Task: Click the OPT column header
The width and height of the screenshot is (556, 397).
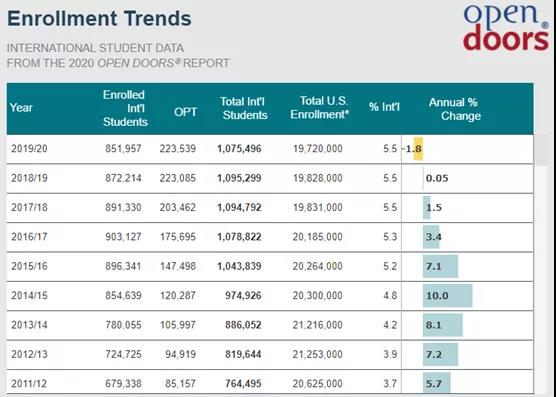Action: click(x=185, y=112)
